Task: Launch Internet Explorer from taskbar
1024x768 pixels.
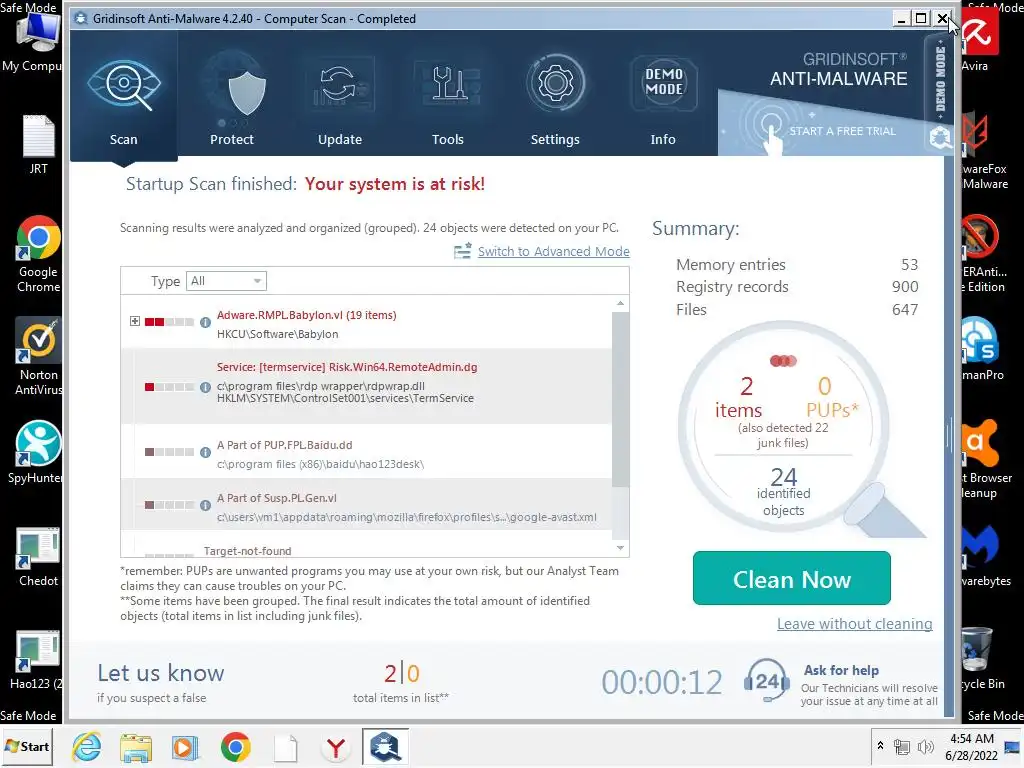Action: tap(87, 747)
